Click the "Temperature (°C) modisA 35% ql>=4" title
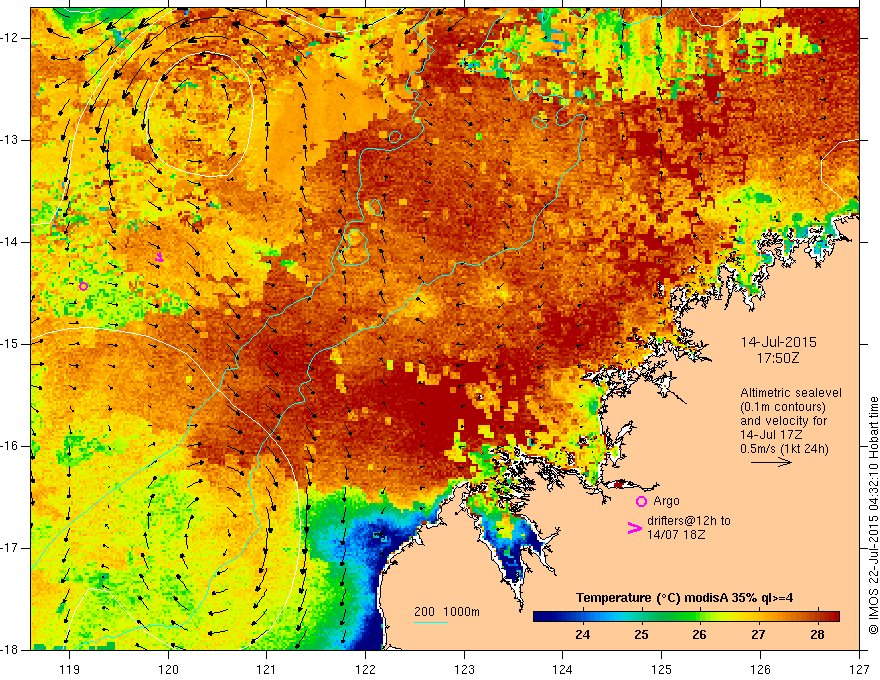The height and width of the screenshot is (680, 880). click(x=684, y=598)
